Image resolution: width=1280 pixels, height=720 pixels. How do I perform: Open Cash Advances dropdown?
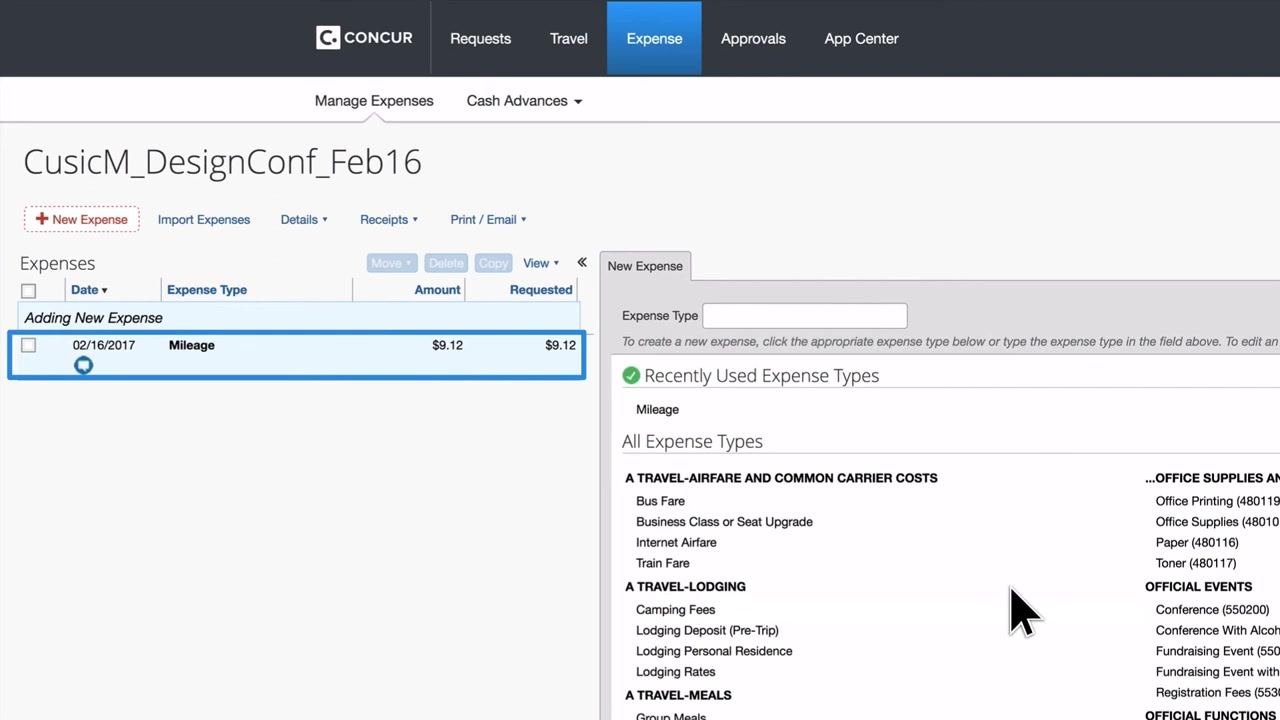click(524, 101)
